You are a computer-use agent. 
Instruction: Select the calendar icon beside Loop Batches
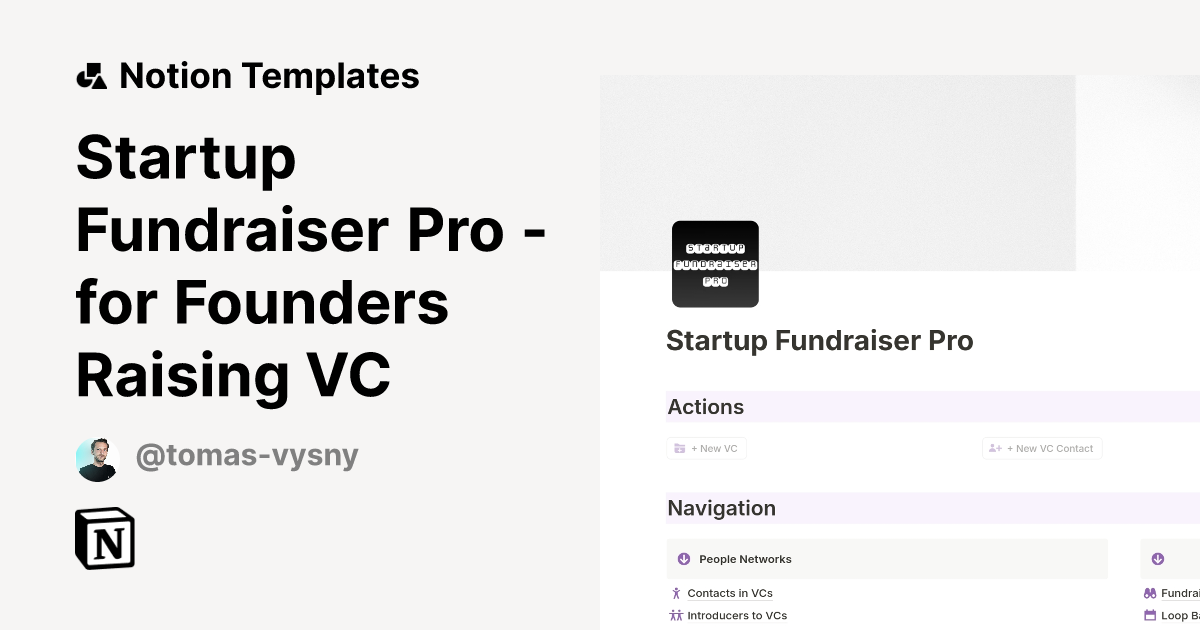pyautogui.click(x=1150, y=615)
